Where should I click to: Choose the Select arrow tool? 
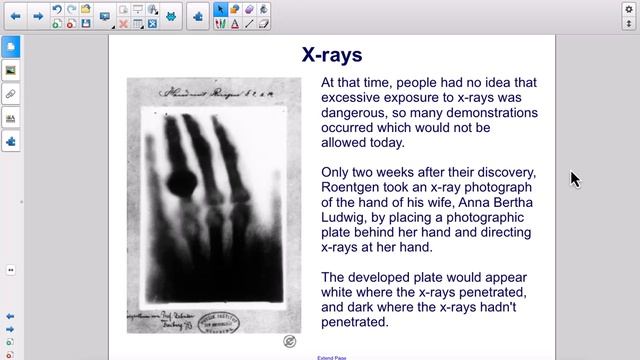click(x=220, y=9)
